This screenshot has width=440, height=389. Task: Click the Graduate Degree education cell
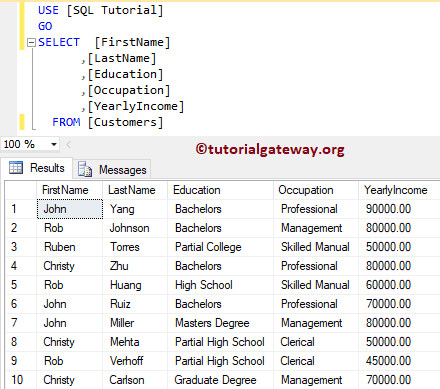220,380
